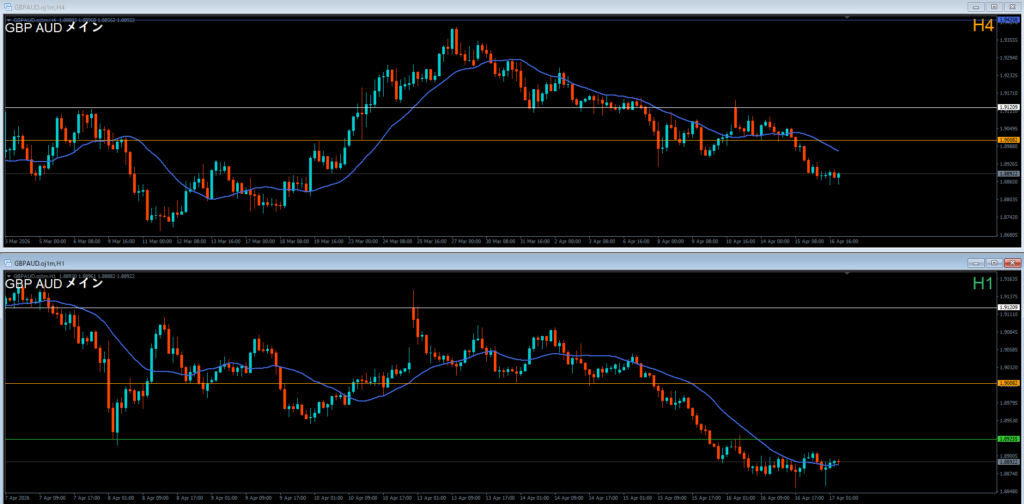This screenshot has height=504, width=1024.
Task: Click the white 1.91209 price tag on the H4 chart
Action: click(1009, 107)
